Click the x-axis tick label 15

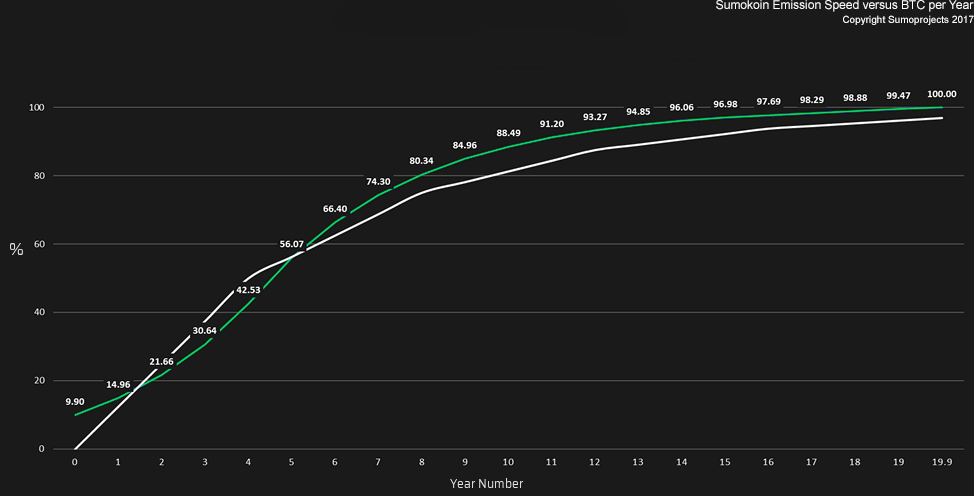point(725,462)
